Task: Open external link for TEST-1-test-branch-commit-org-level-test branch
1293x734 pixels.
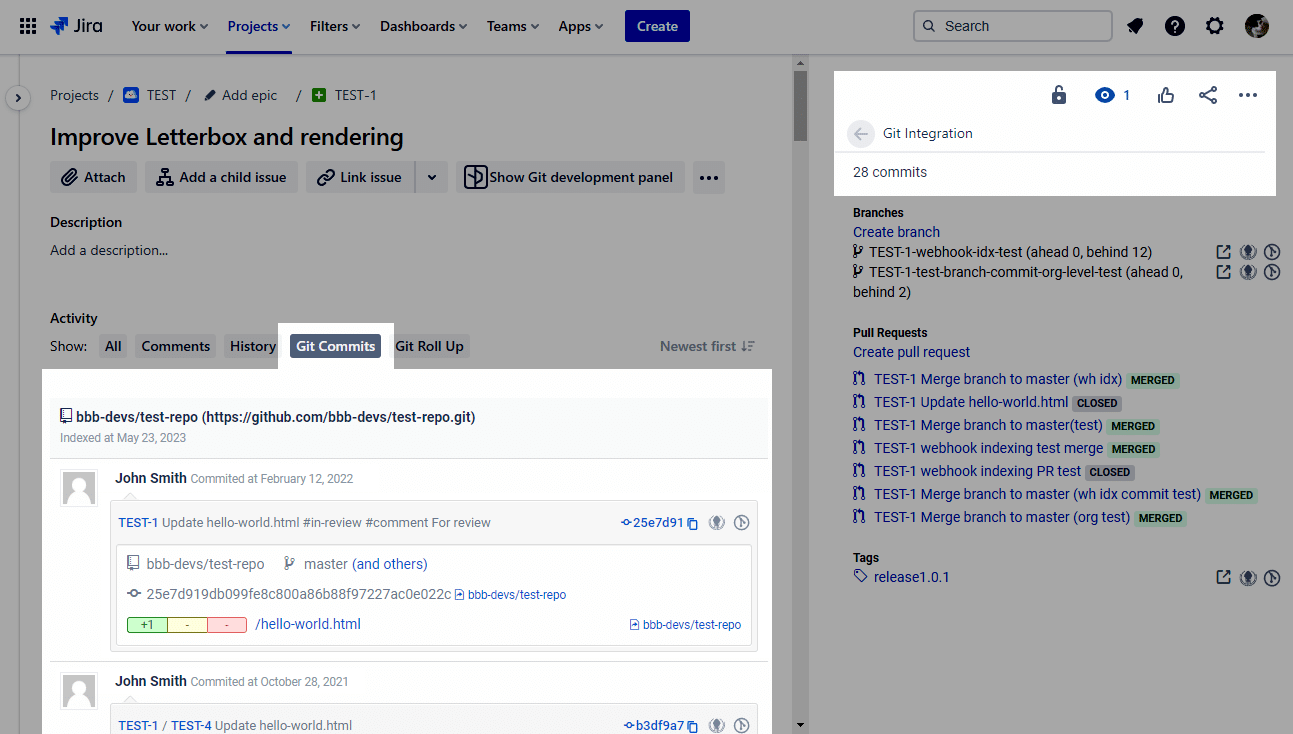Action: coord(1223,271)
